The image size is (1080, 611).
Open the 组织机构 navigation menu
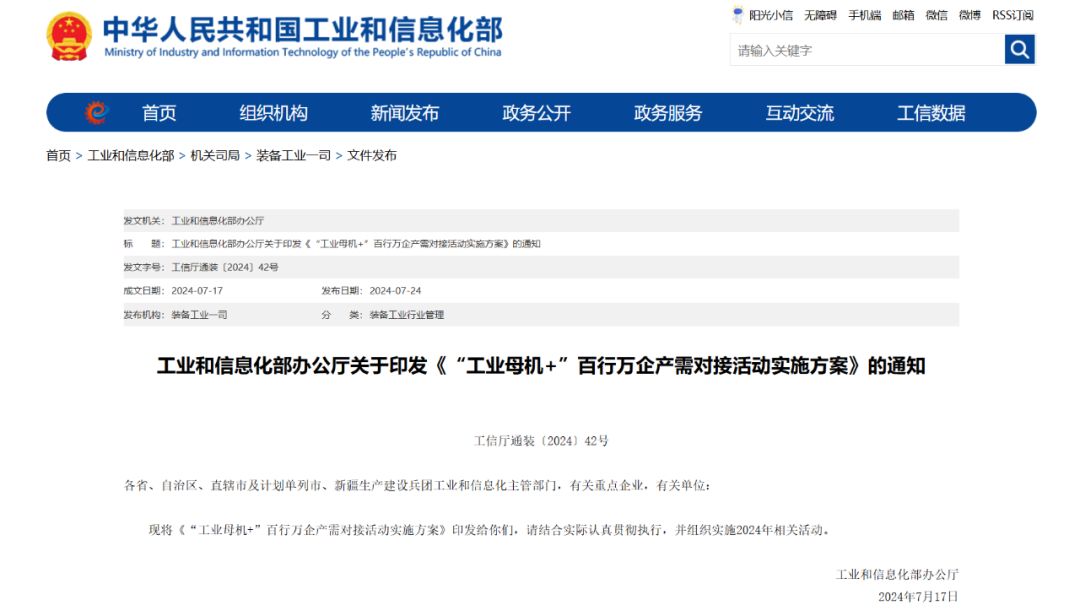[273, 113]
